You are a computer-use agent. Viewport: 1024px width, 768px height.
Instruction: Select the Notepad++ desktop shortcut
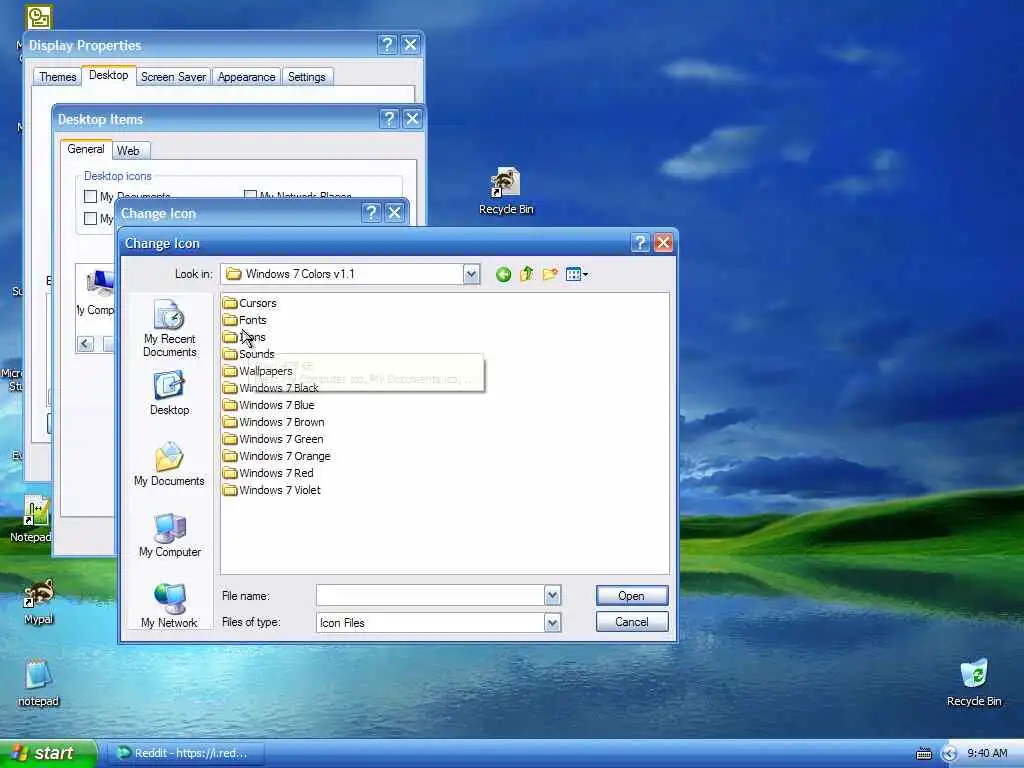(31, 519)
